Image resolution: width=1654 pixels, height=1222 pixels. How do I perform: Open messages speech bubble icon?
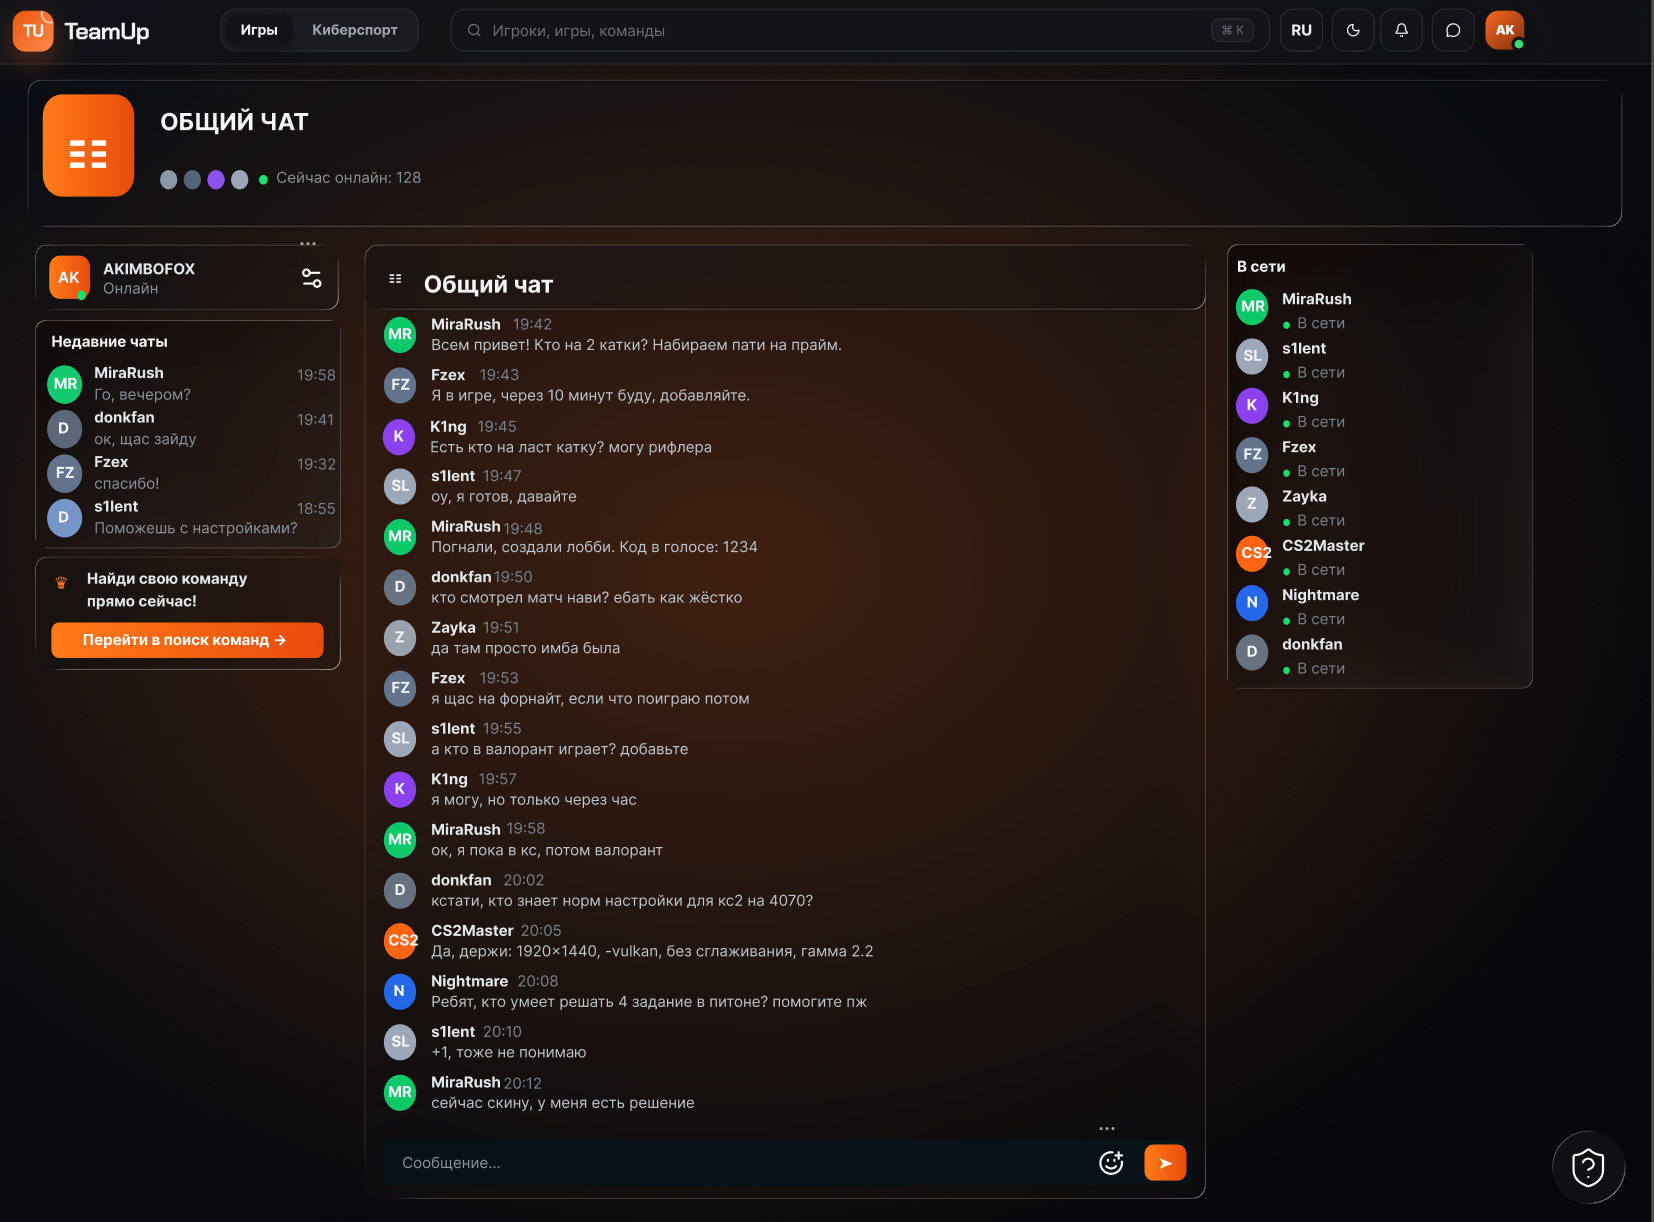(1453, 30)
